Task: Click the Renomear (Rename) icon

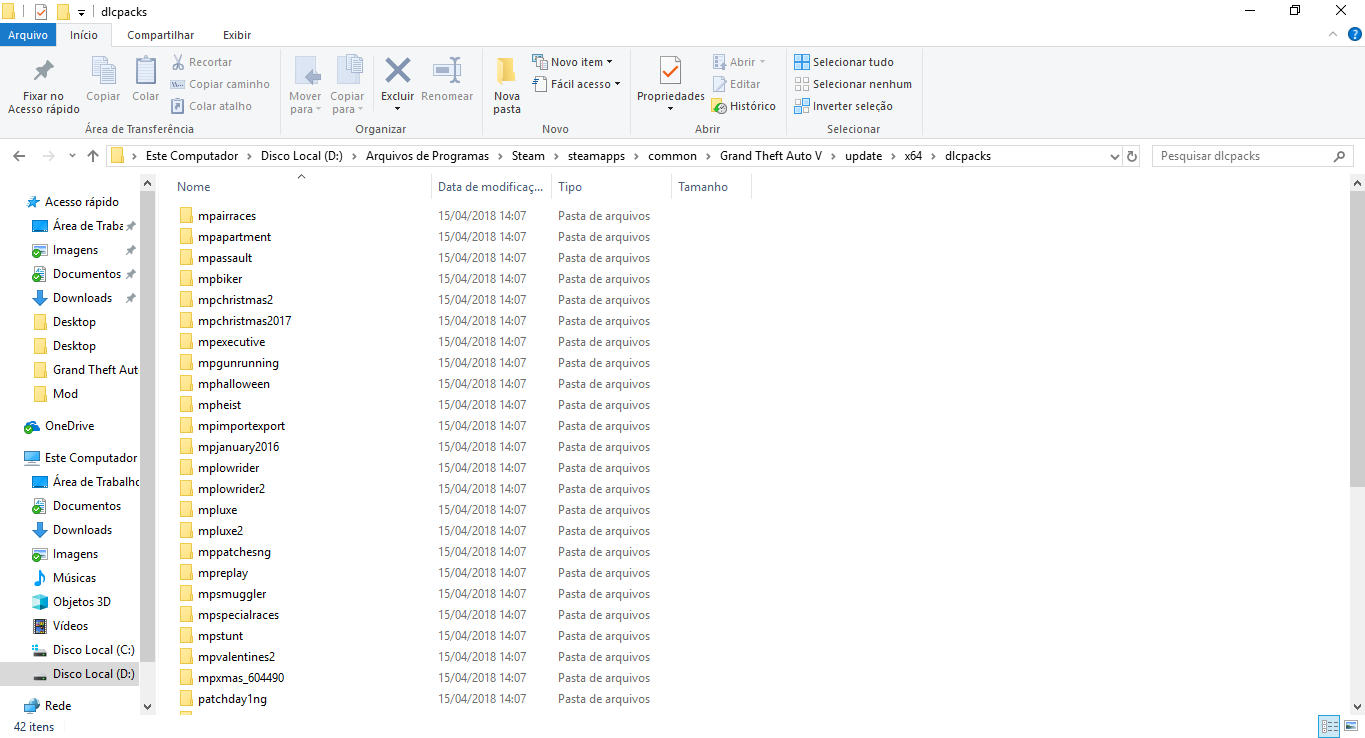Action: 447,80
